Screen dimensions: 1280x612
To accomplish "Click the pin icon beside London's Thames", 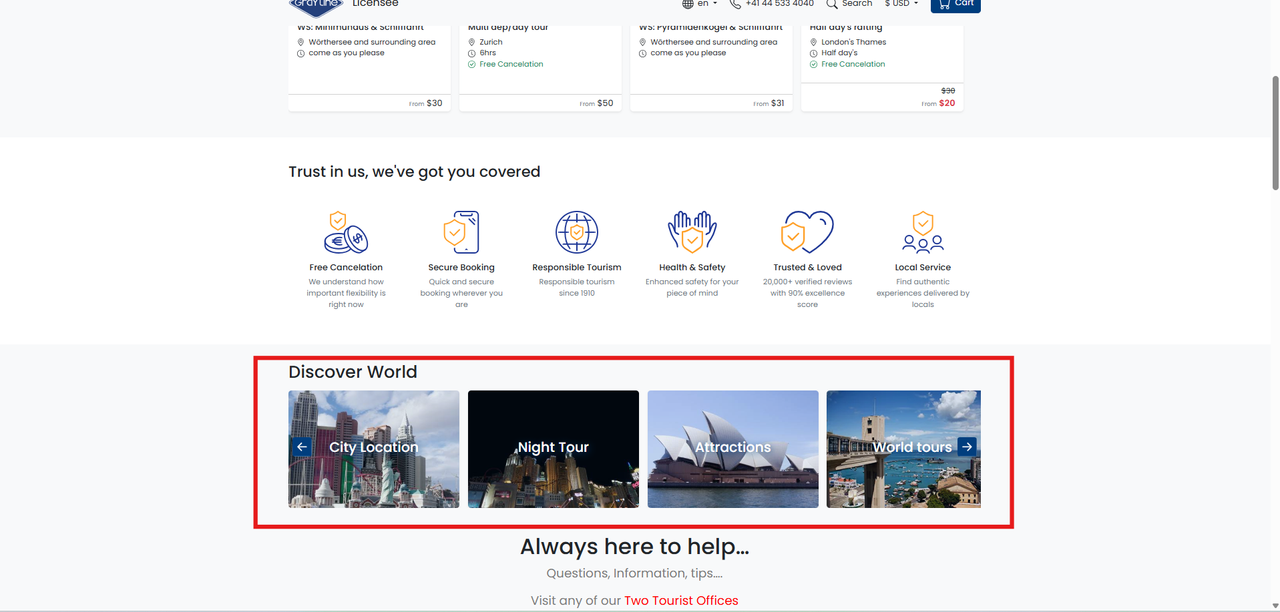I will coord(813,42).
